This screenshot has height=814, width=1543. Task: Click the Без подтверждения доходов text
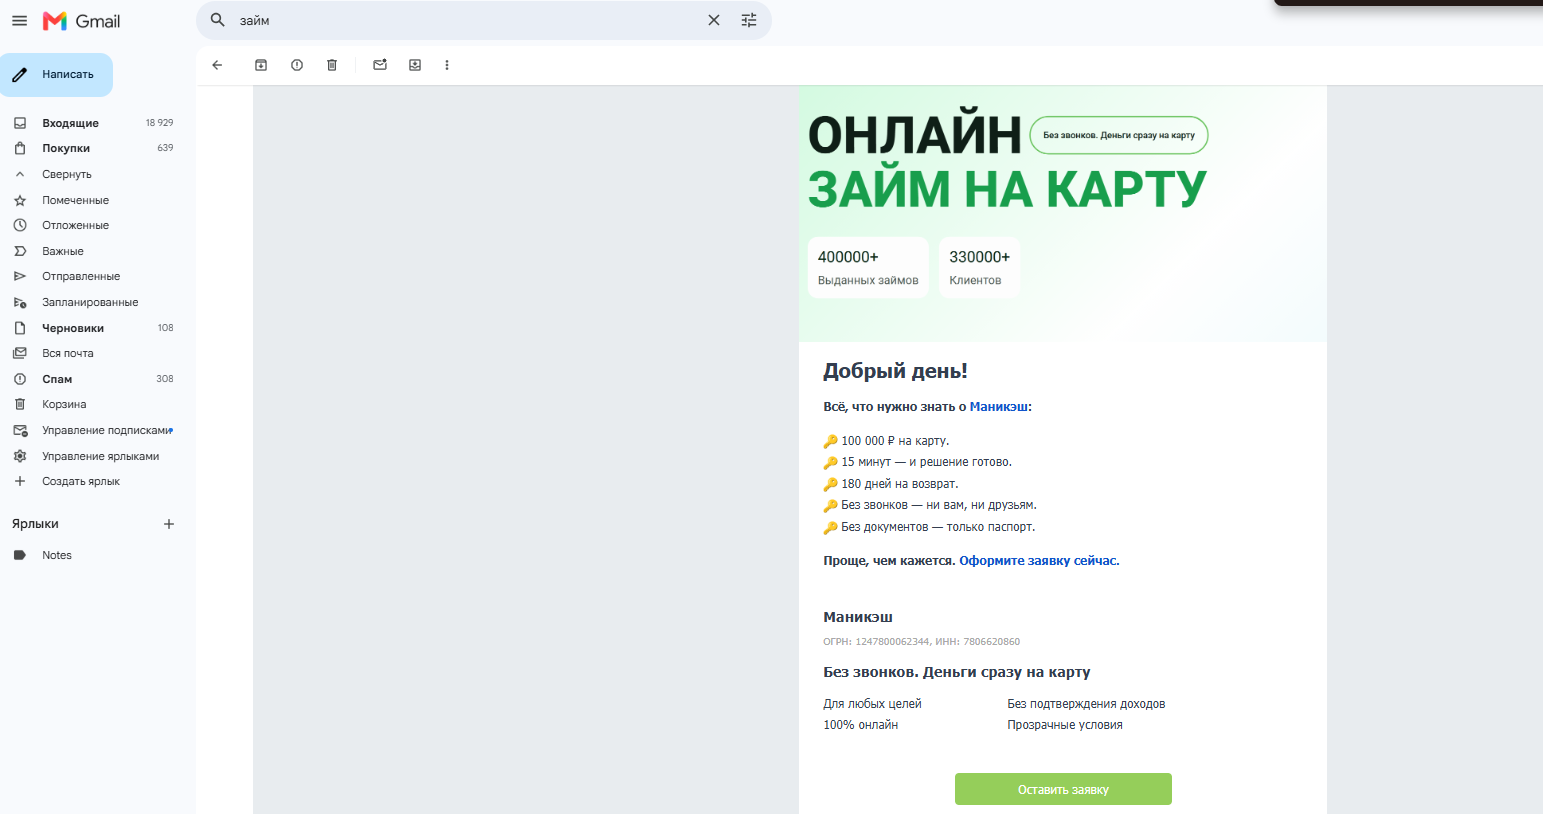1086,704
